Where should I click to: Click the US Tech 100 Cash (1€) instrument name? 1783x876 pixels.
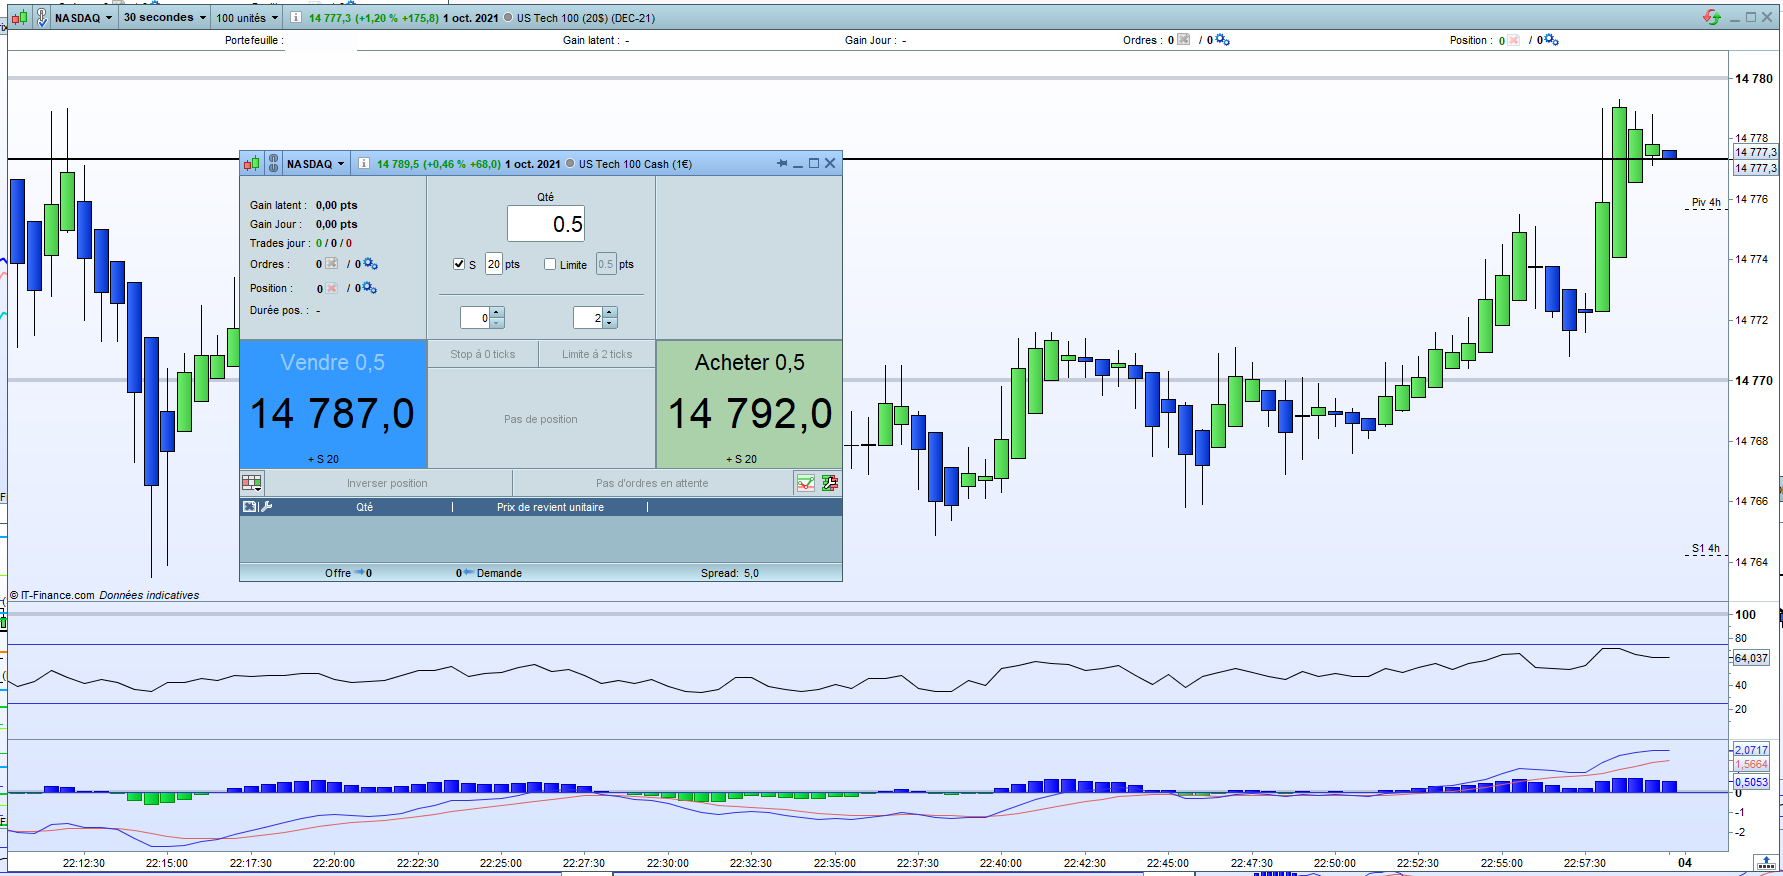pos(635,164)
